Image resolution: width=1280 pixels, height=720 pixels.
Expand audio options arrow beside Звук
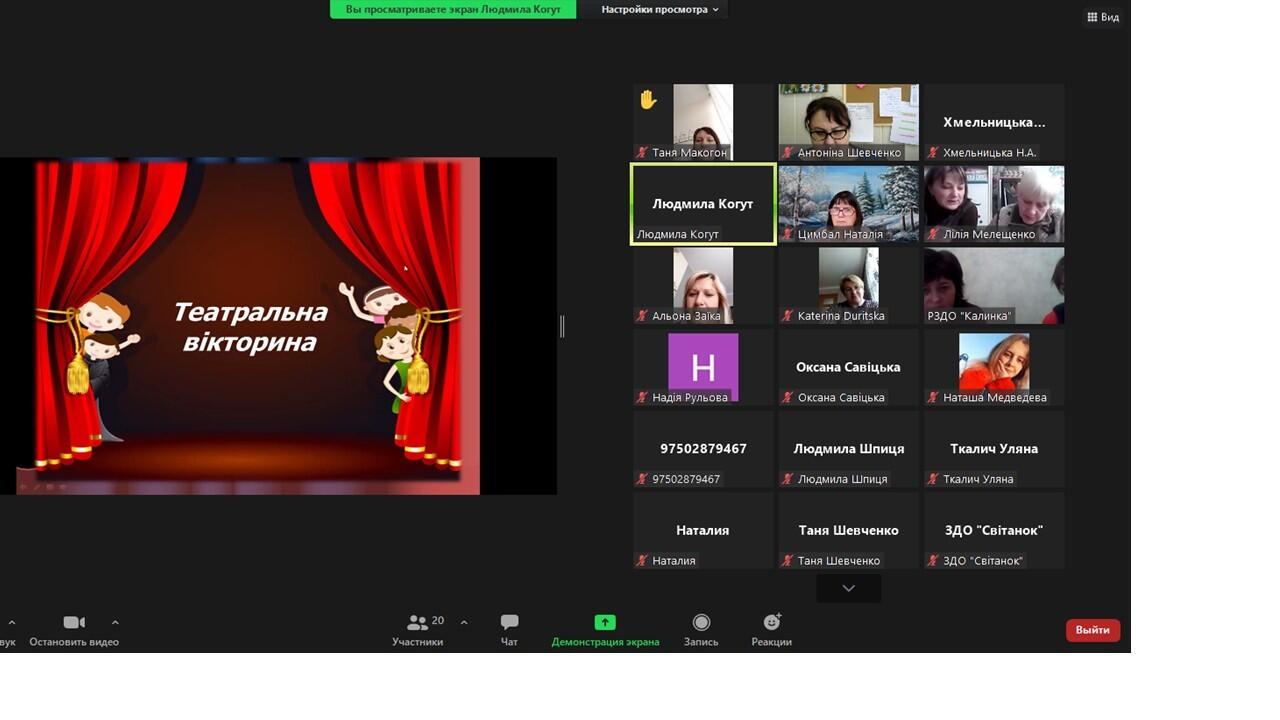12,622
